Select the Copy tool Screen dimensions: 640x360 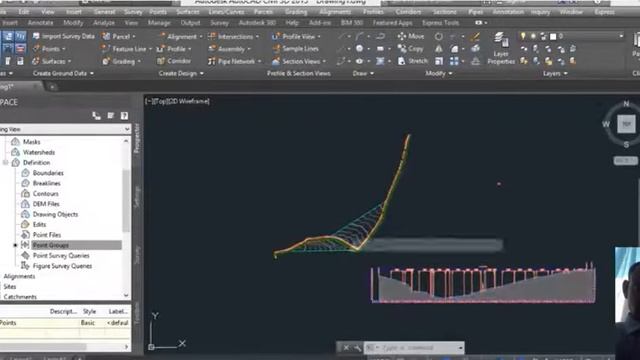411,49
